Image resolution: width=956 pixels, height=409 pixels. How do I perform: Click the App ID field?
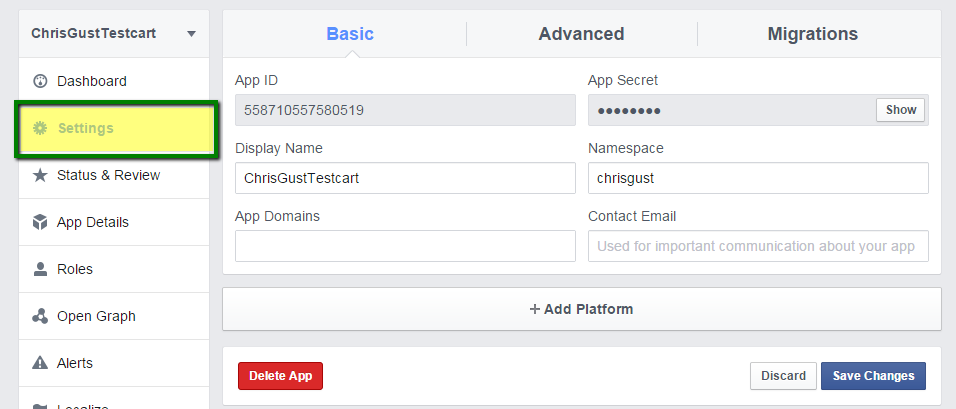405,110
